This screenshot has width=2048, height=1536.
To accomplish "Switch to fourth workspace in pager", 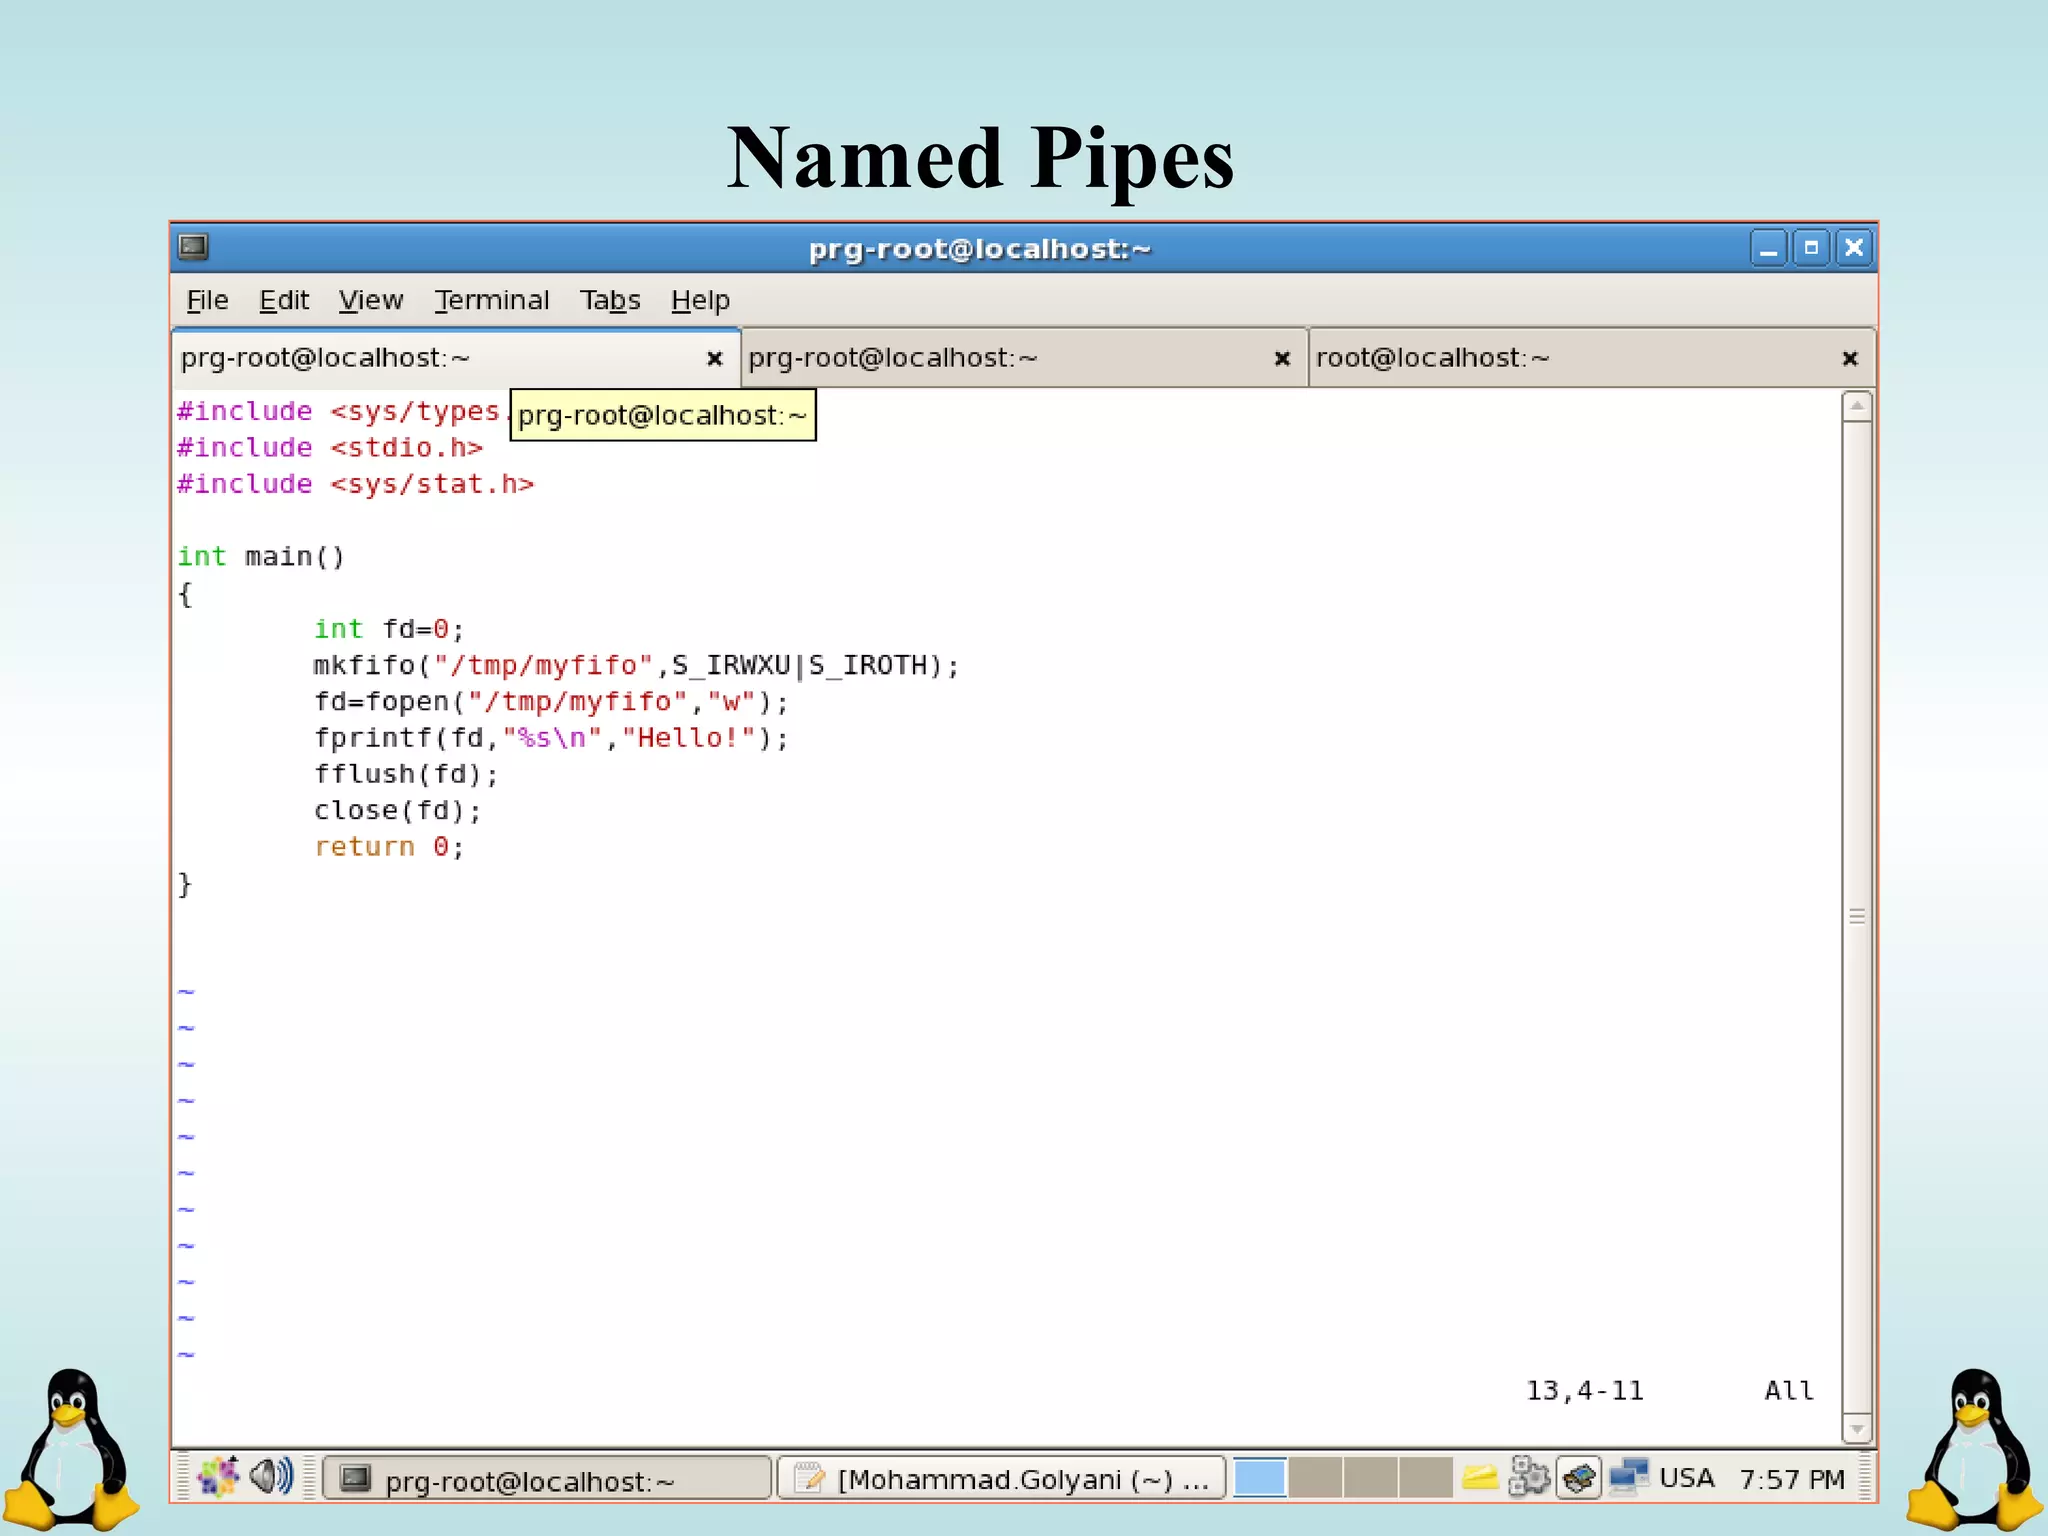I will 1425,1478.
